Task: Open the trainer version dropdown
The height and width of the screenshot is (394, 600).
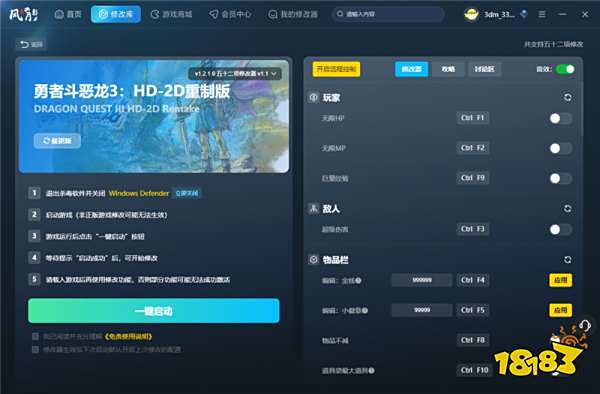Action: (x=235, y=73)
